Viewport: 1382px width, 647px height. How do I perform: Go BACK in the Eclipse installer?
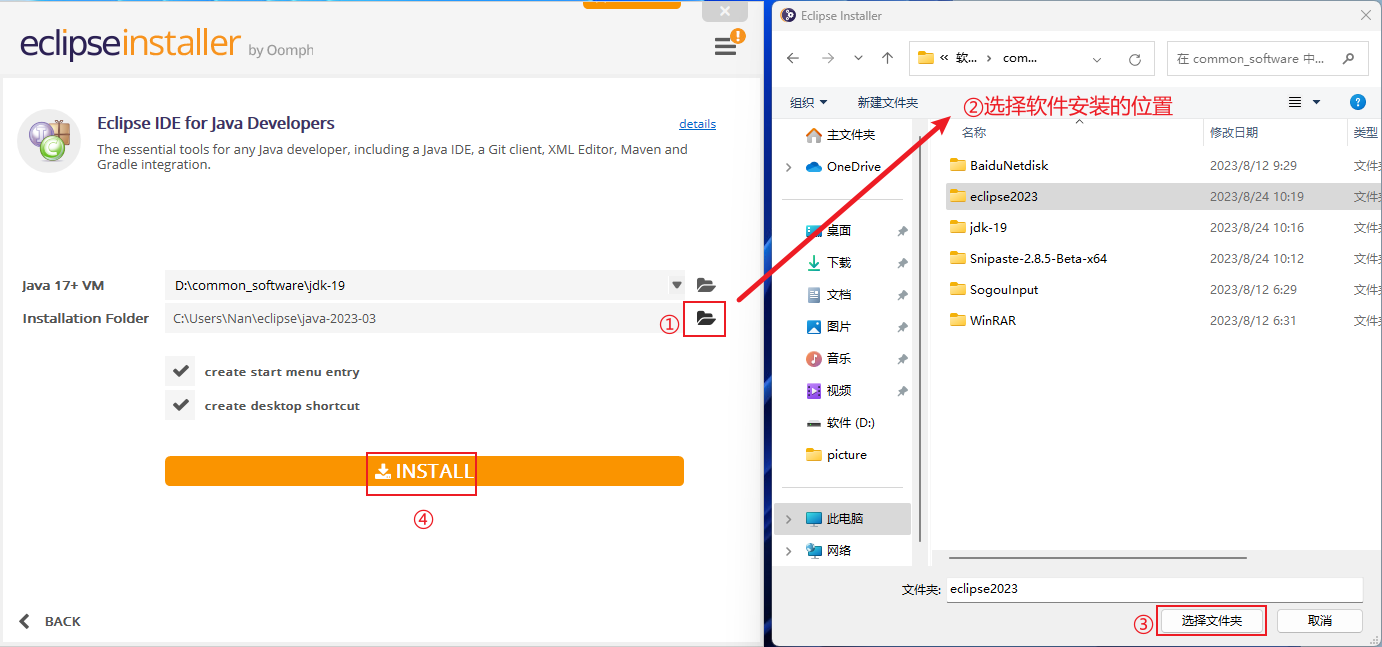tap(50, 621)
